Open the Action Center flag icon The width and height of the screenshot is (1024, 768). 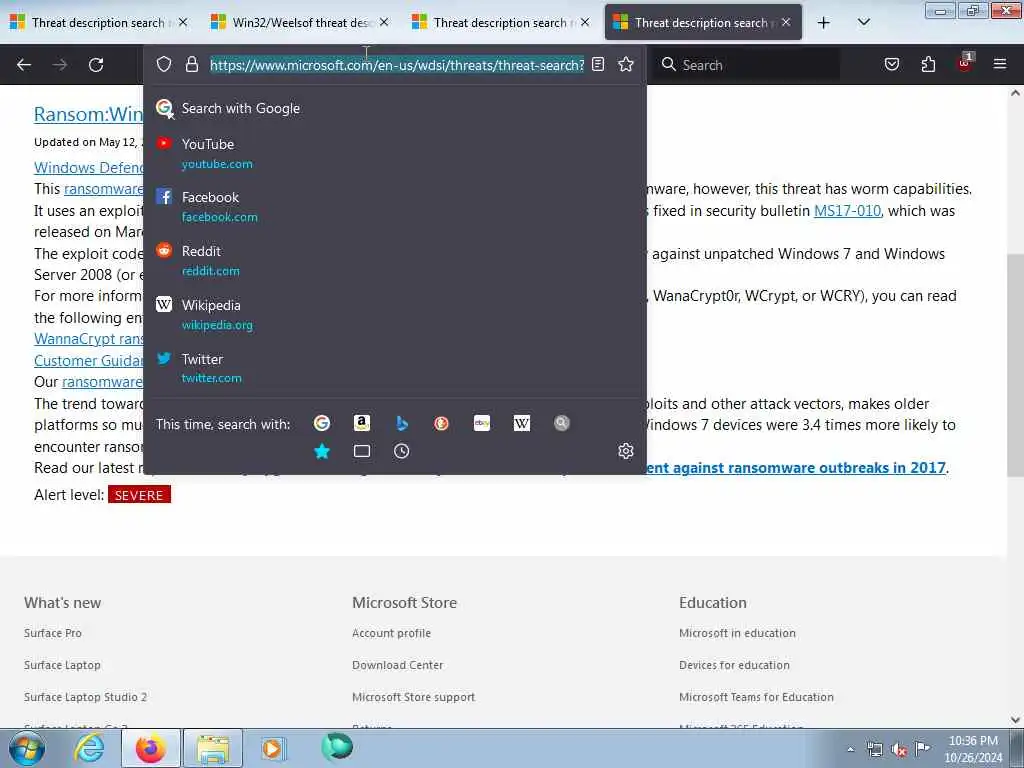(922, 749)
